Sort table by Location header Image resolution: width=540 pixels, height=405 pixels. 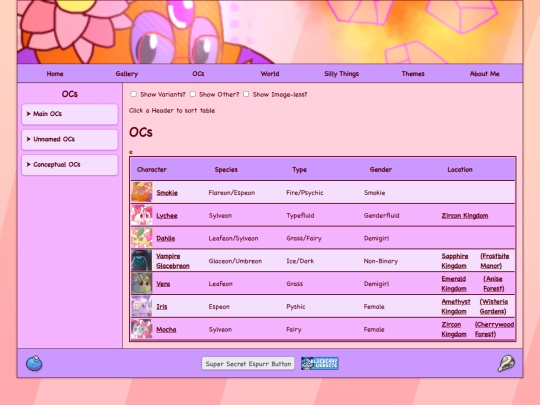[460, 169]
